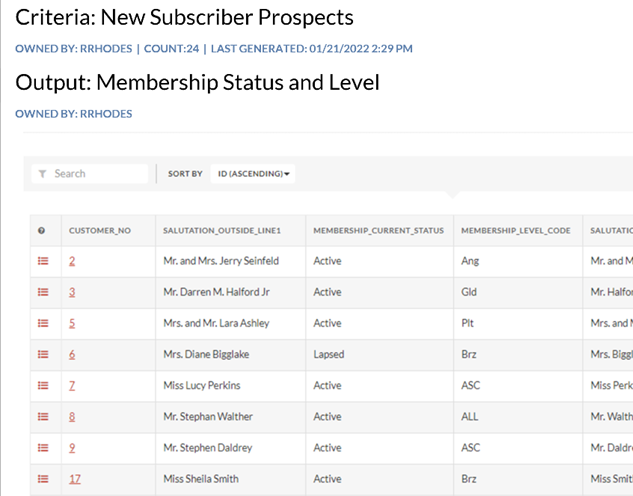Click the SALUTATION_OUTSIDE_LINE1 column header
Screen dimensions: 633x496
click(222, 230)
